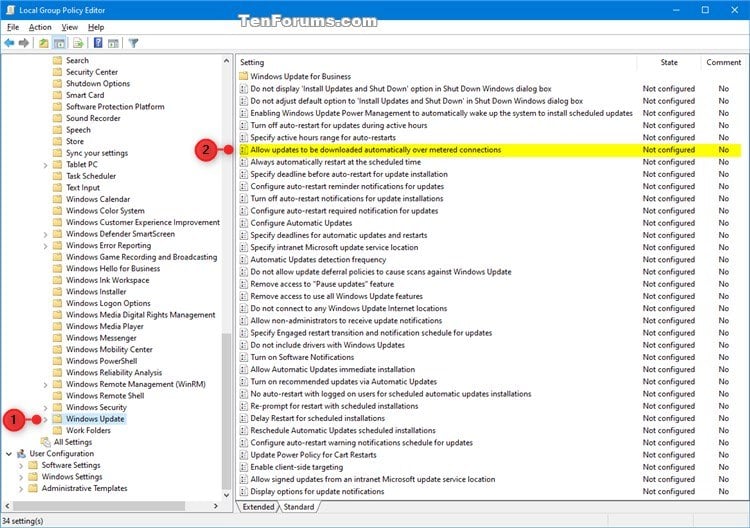Click folder icon next to Speech
This screenshot has width=750, height=528.
coord(57,130)
